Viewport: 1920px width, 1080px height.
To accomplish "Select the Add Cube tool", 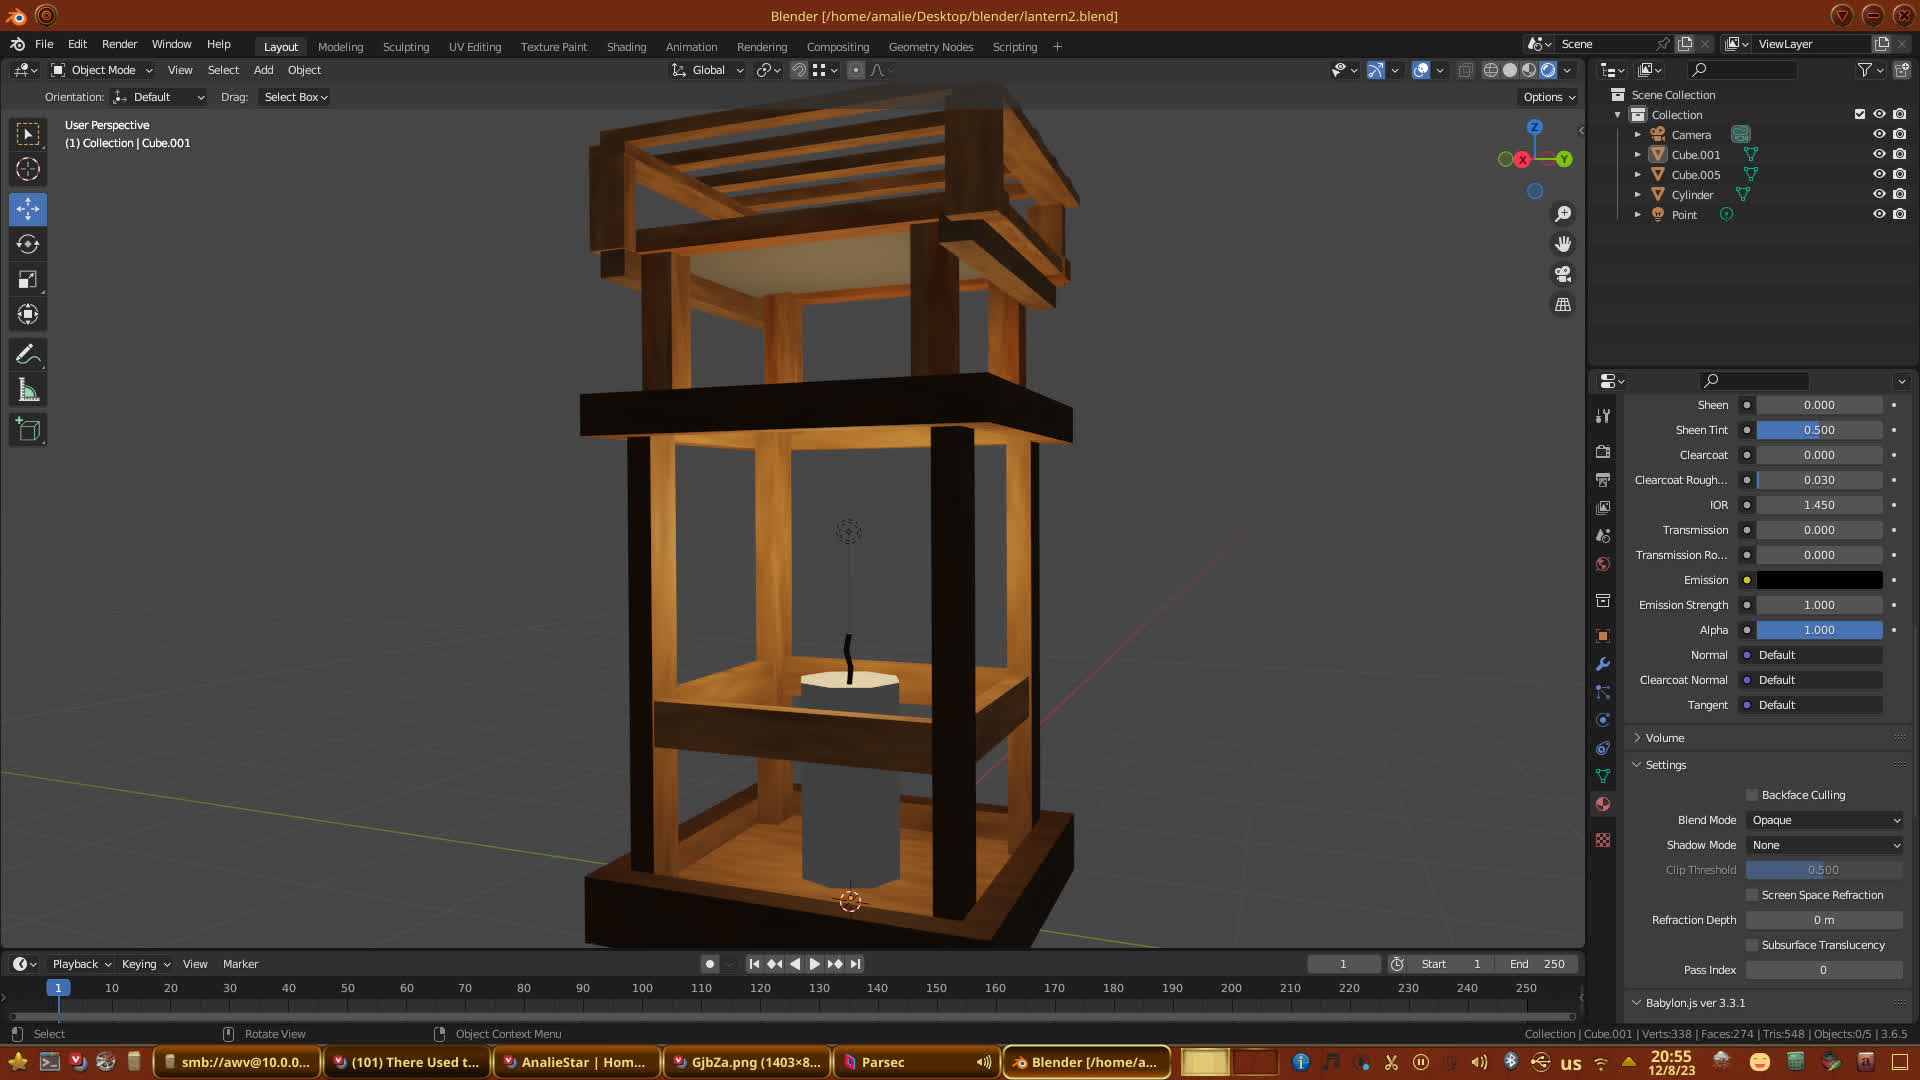I will pyautogui.click(x=28, y=430).
